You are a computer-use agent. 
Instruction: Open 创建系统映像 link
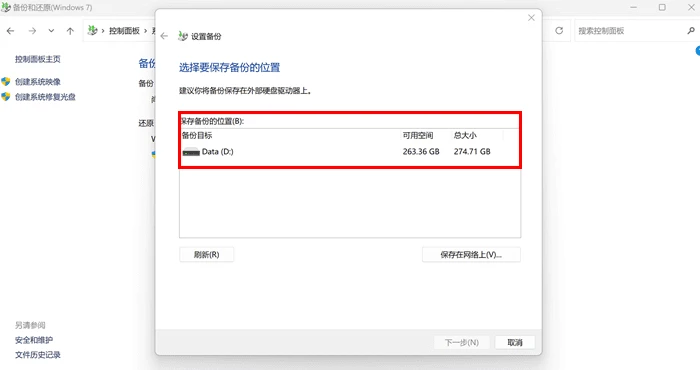pyautogui.click(x=38, y=82)
